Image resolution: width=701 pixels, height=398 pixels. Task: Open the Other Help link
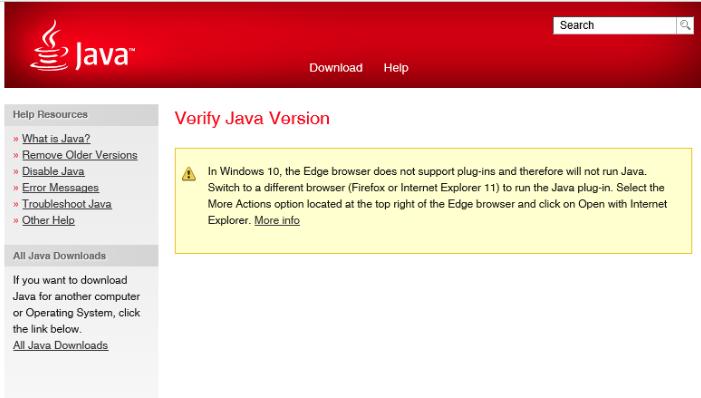pos(48,220)
